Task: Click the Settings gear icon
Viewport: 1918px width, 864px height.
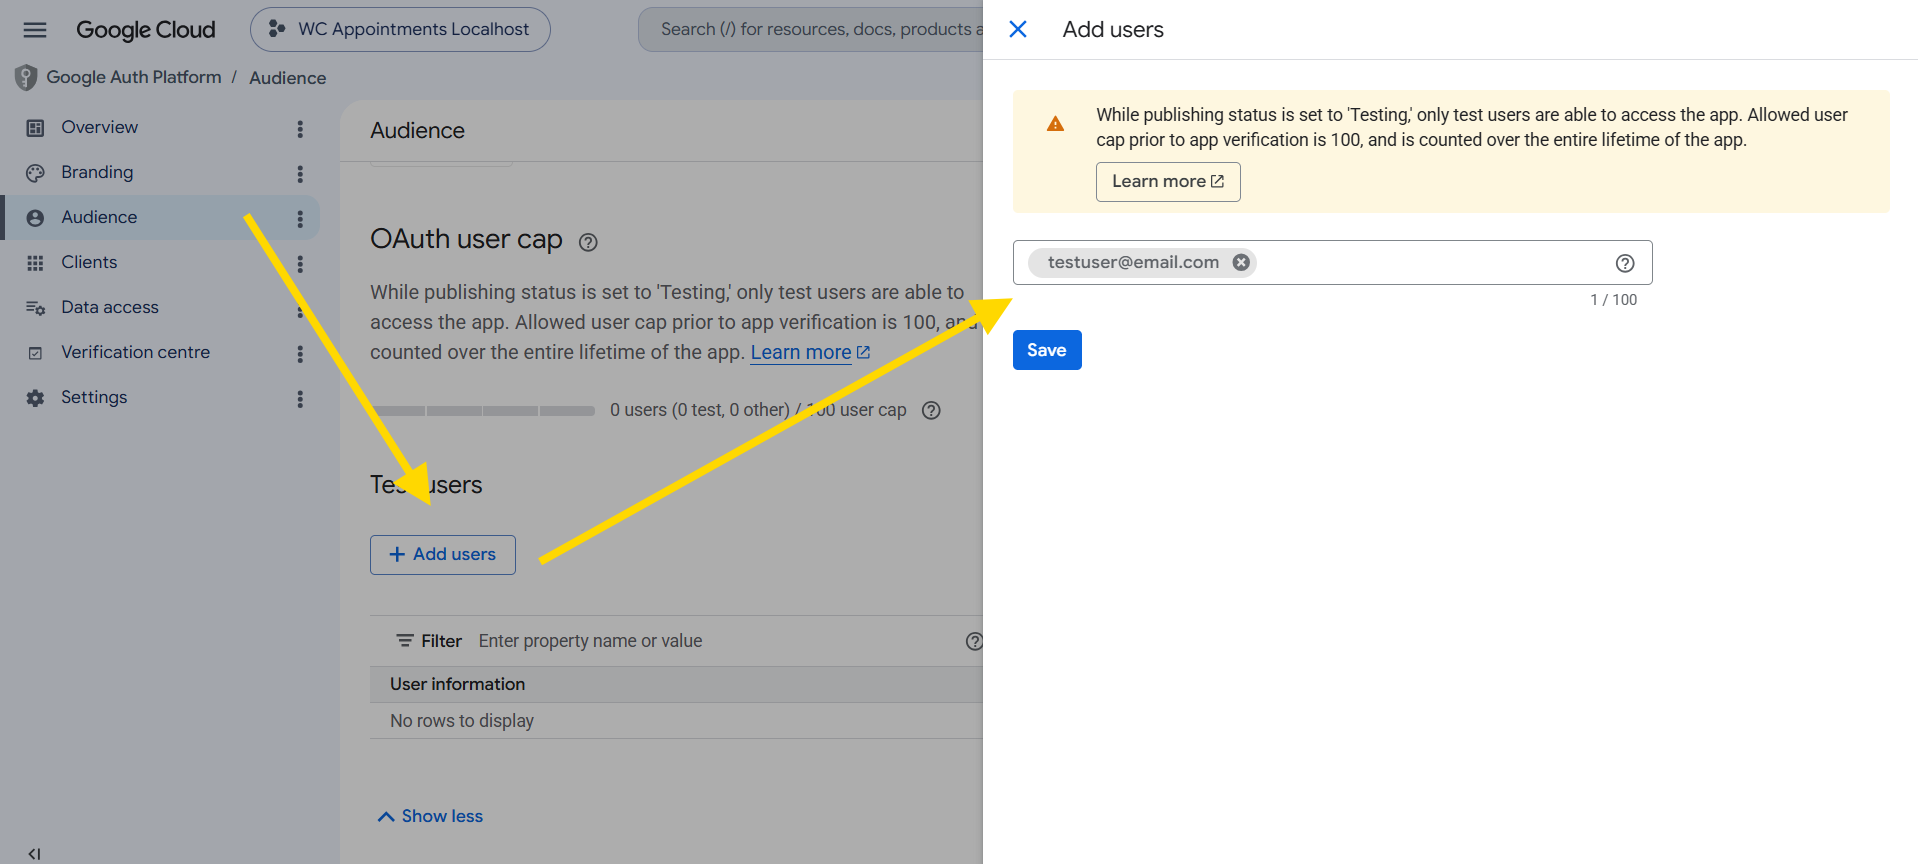Action: click(35, 398)
